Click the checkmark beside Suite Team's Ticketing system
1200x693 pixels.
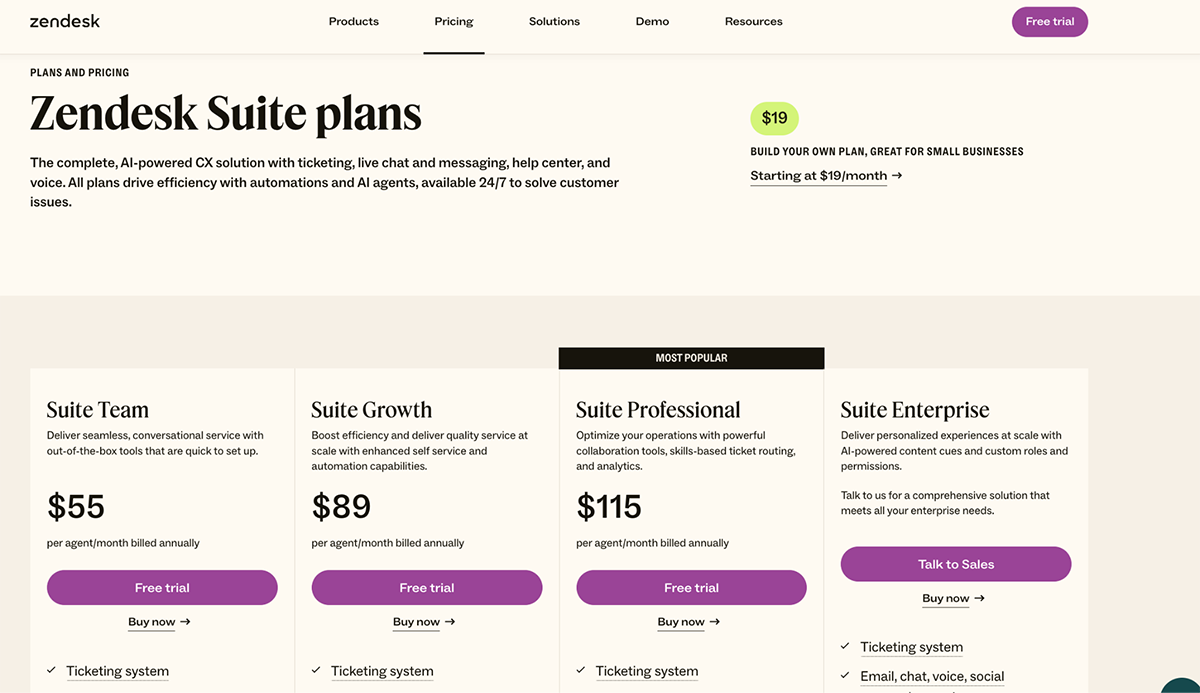click(50, 671)
